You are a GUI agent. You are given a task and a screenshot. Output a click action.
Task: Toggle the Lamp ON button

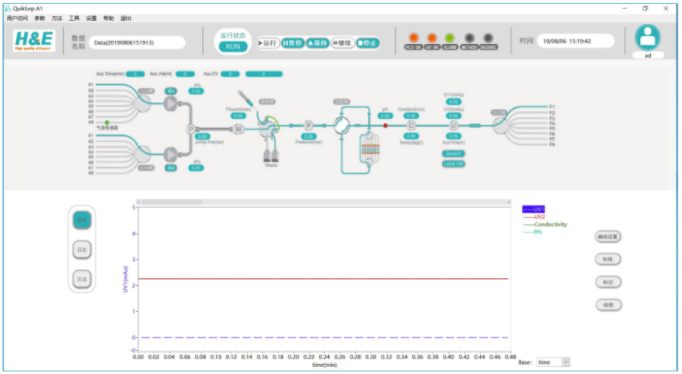[x=453, y=164]
